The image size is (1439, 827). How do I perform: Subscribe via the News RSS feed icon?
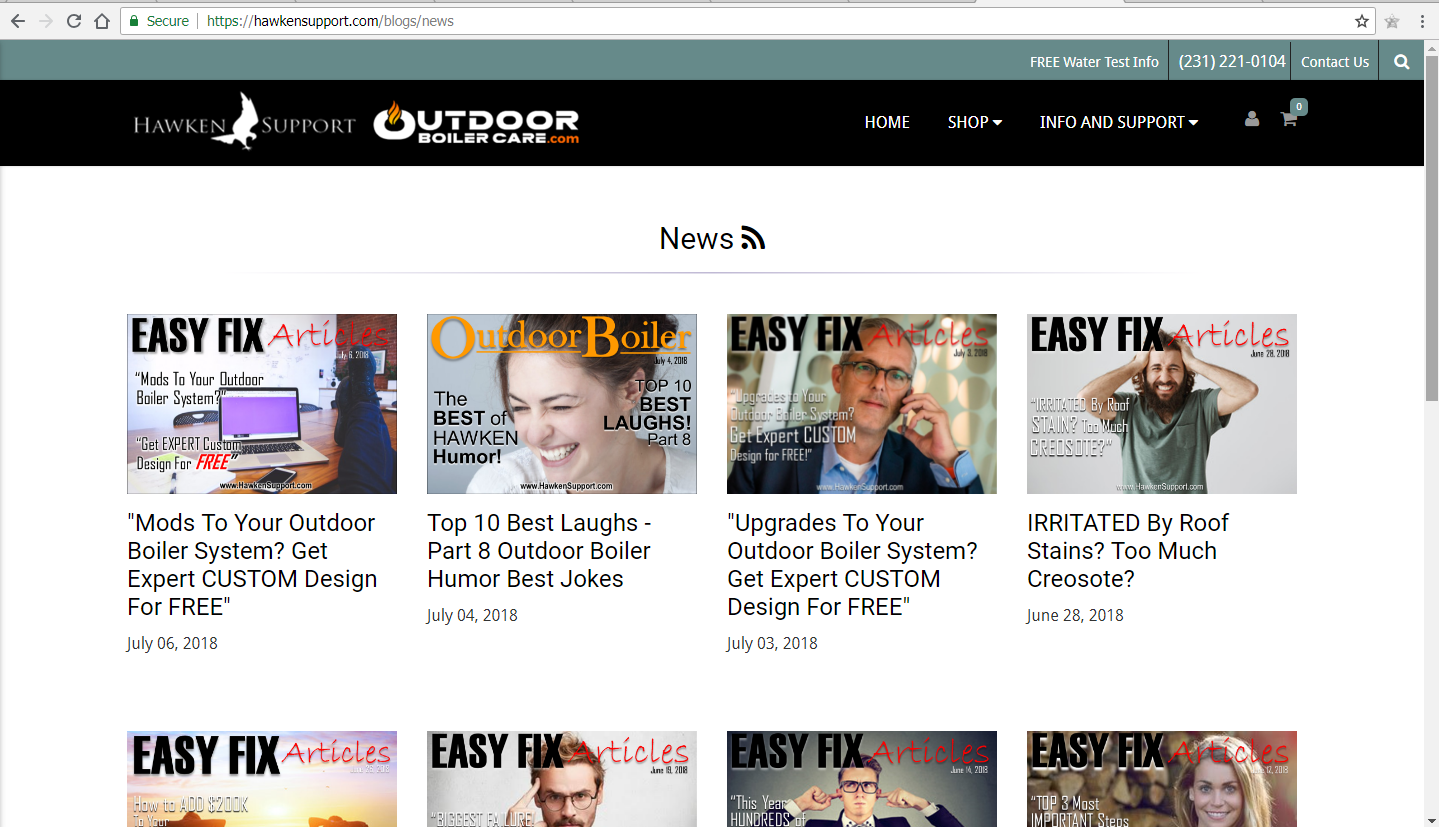pos(753,238)
